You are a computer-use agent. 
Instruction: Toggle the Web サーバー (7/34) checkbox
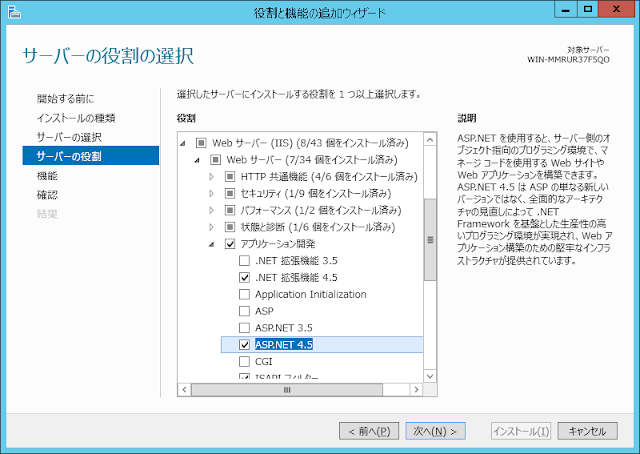click(215, 160)
